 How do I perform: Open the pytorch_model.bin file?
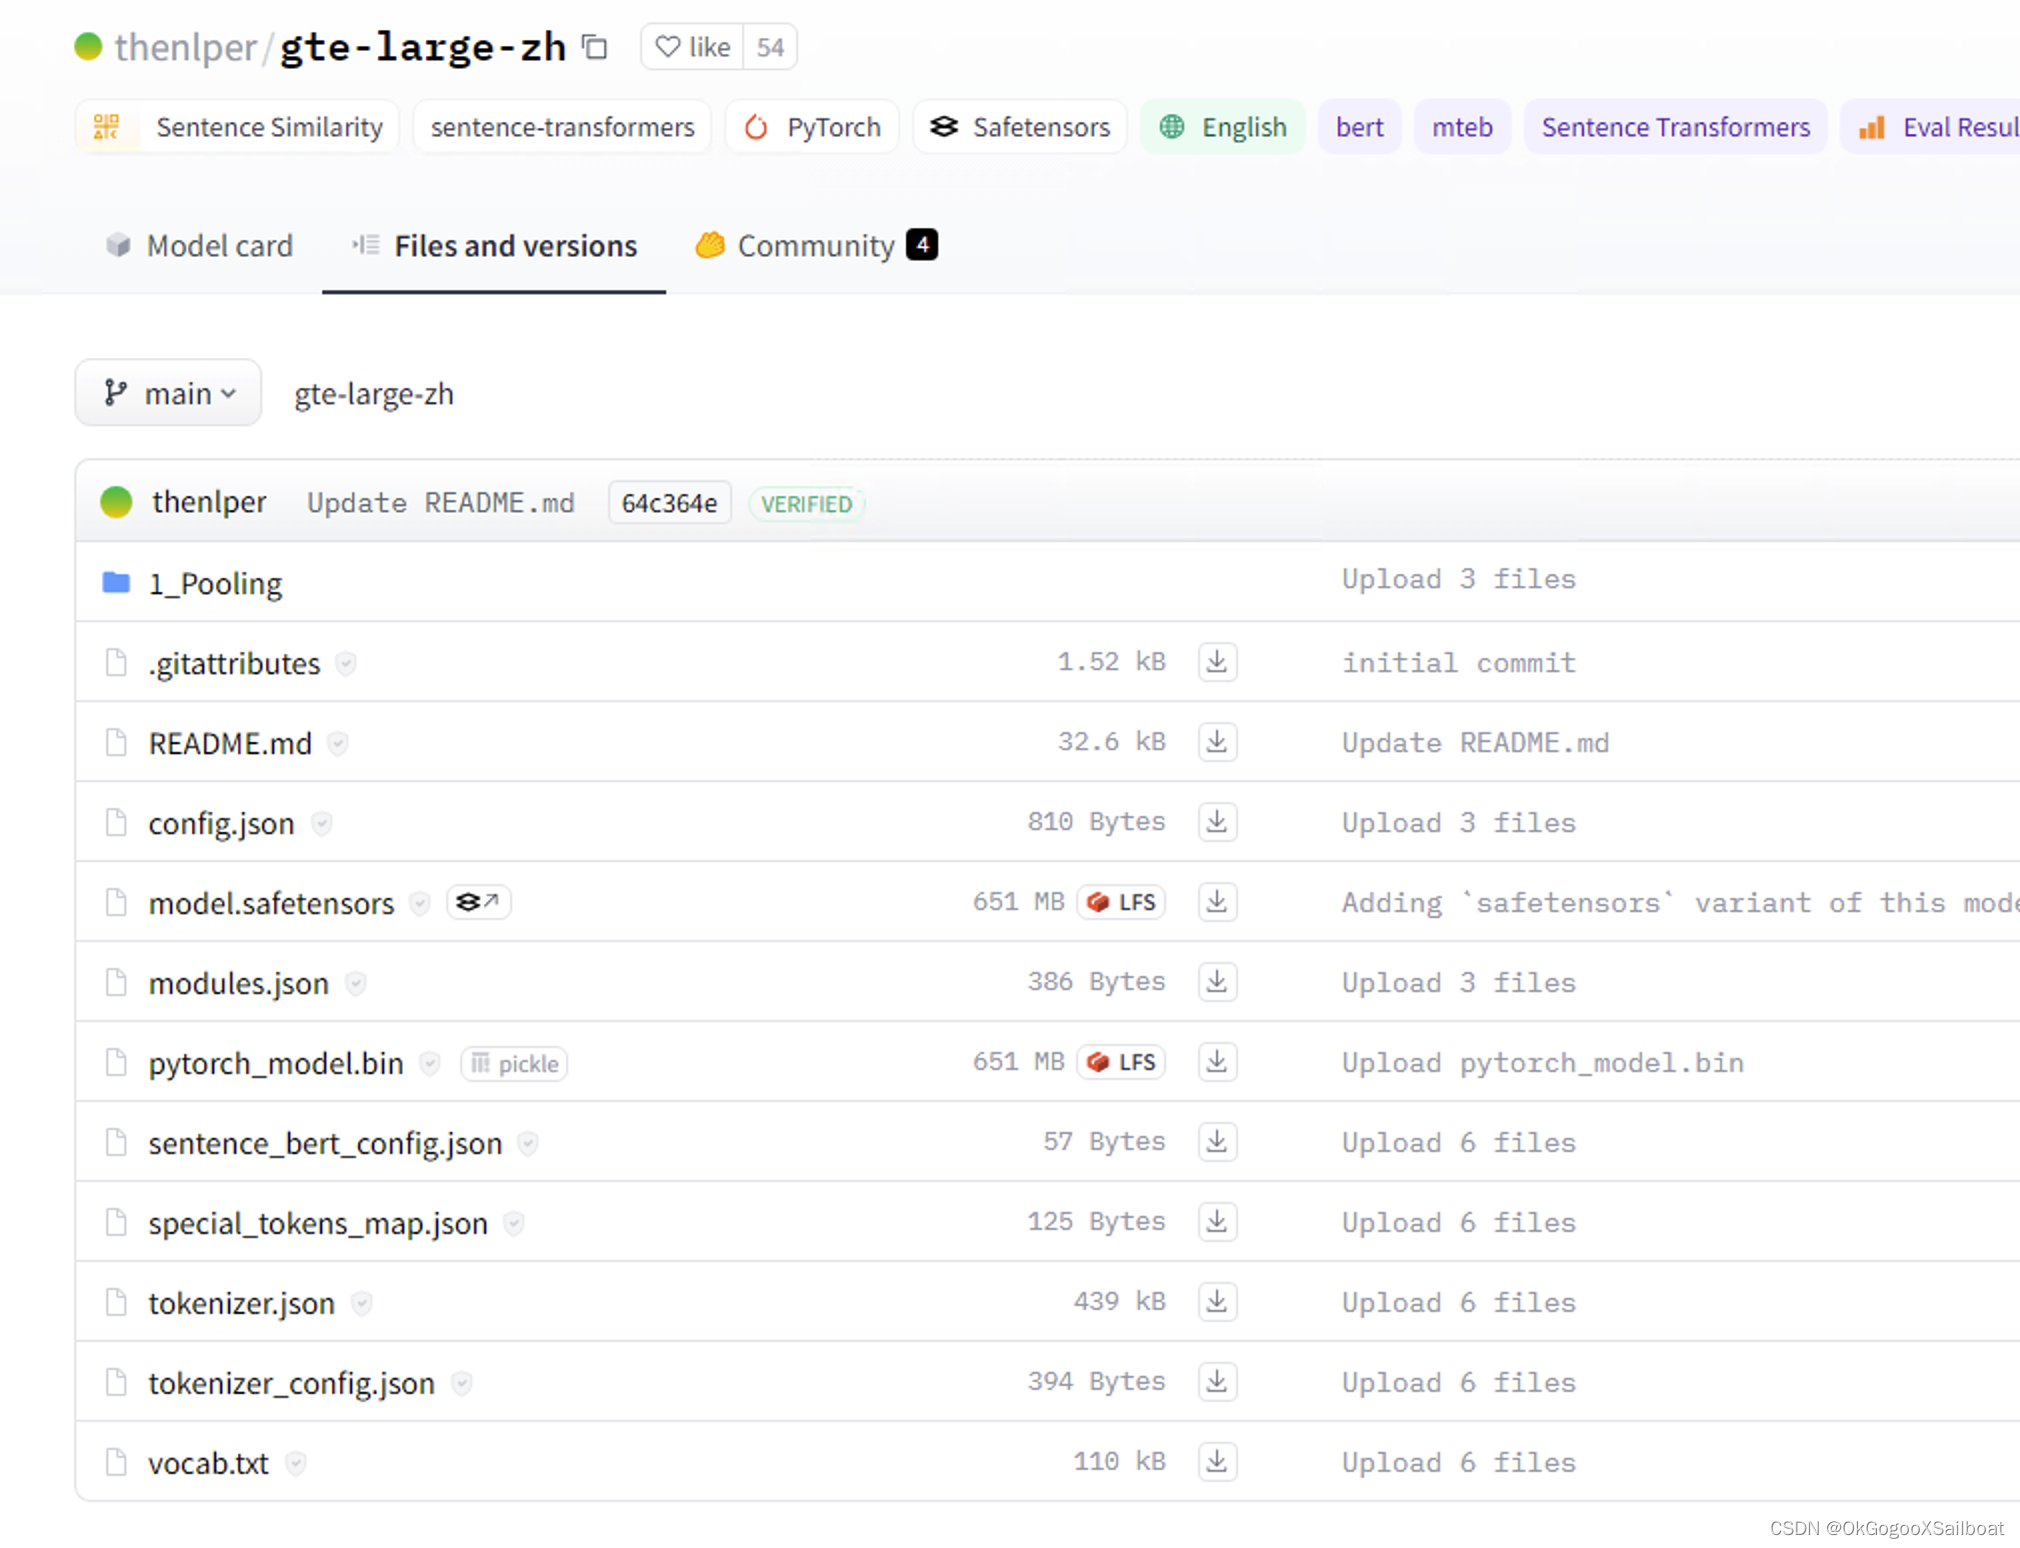click(276, 1063)
